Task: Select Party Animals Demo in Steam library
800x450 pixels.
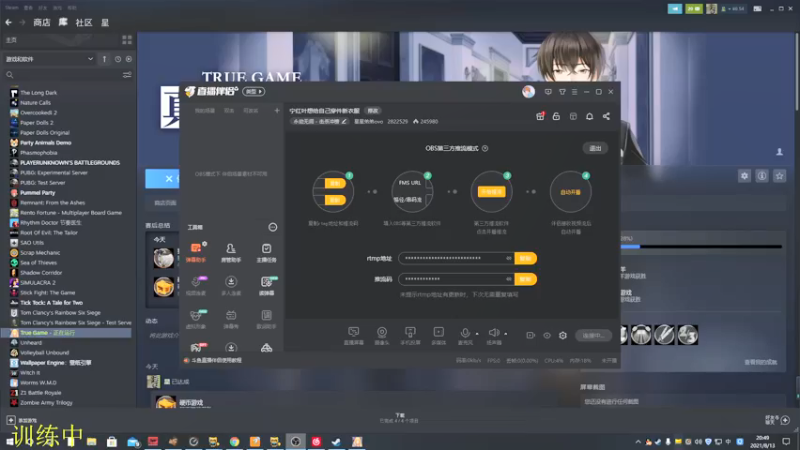Action: (x=45, y=143)
